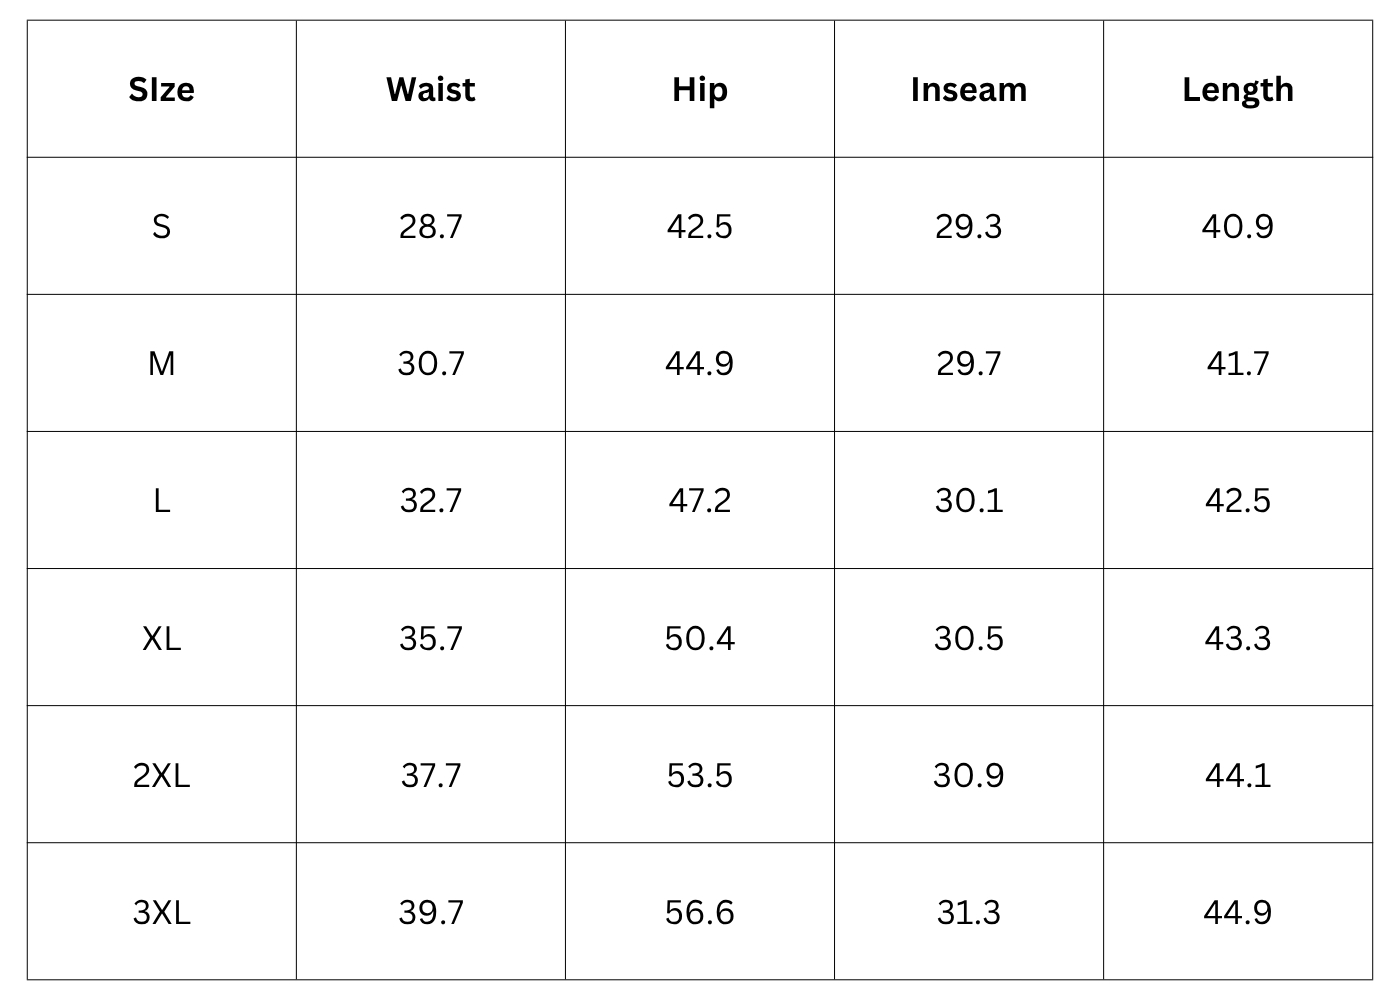Viewport: 1400px width, 1000px height.
Task: Select the Inseam column header
Action: coord(968,90)
